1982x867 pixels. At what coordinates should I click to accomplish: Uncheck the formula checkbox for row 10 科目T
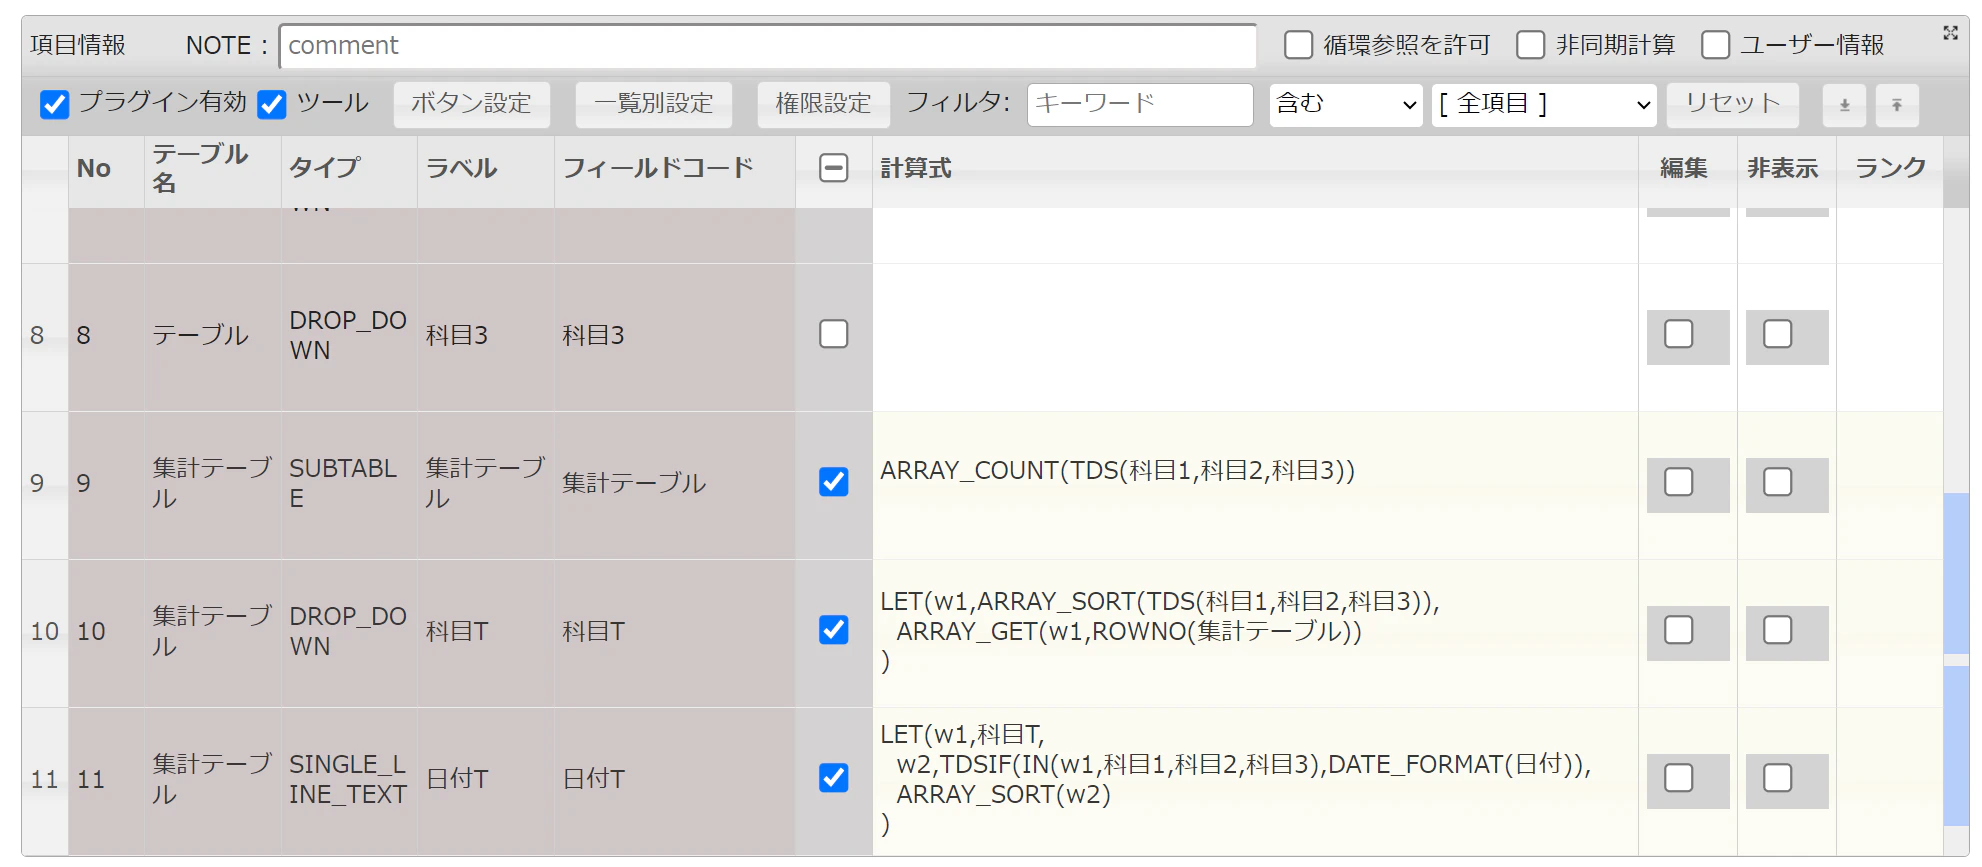coord(834,630)
